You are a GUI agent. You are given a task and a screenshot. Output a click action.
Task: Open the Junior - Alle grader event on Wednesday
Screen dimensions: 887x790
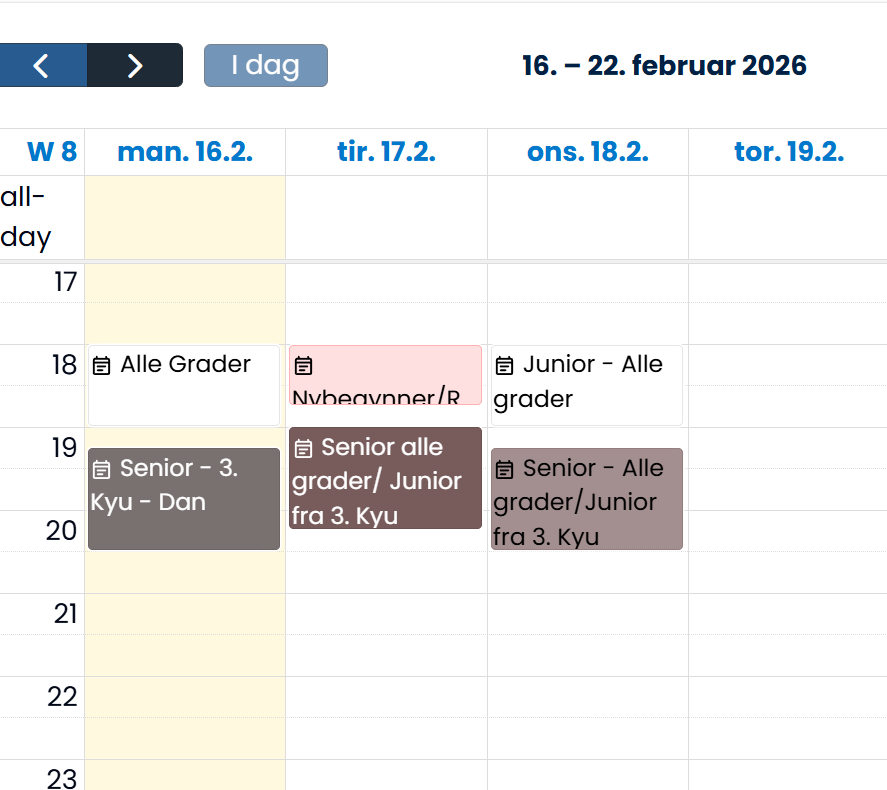586,385
